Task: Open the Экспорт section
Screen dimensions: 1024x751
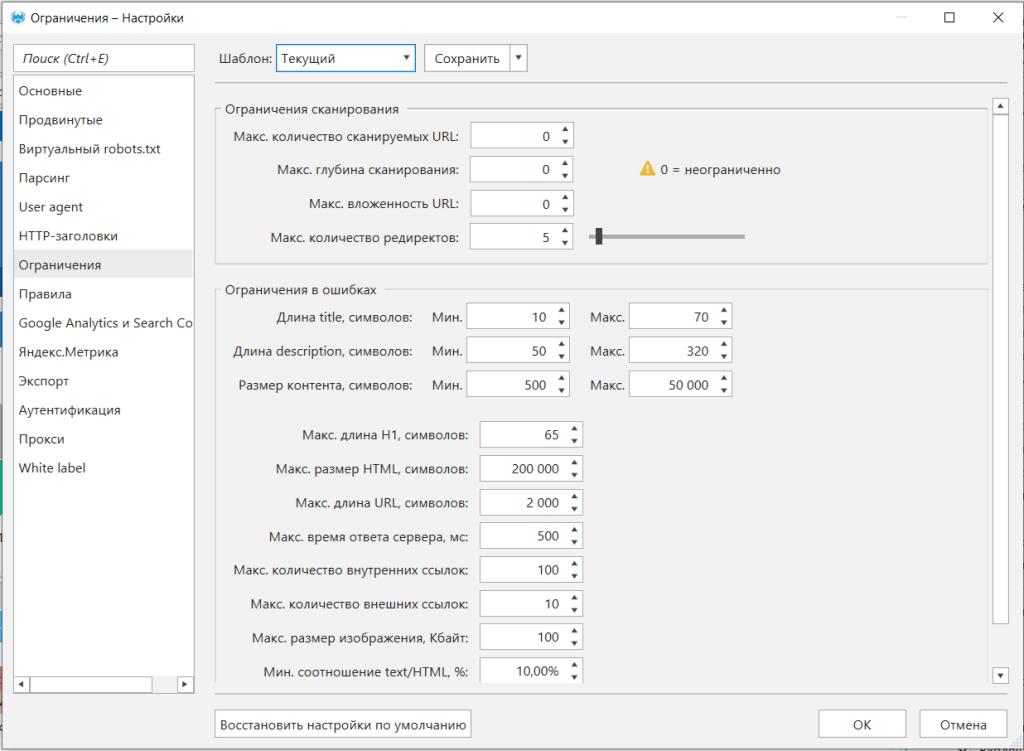Action: pyautogui.click(x=103, y=381)
